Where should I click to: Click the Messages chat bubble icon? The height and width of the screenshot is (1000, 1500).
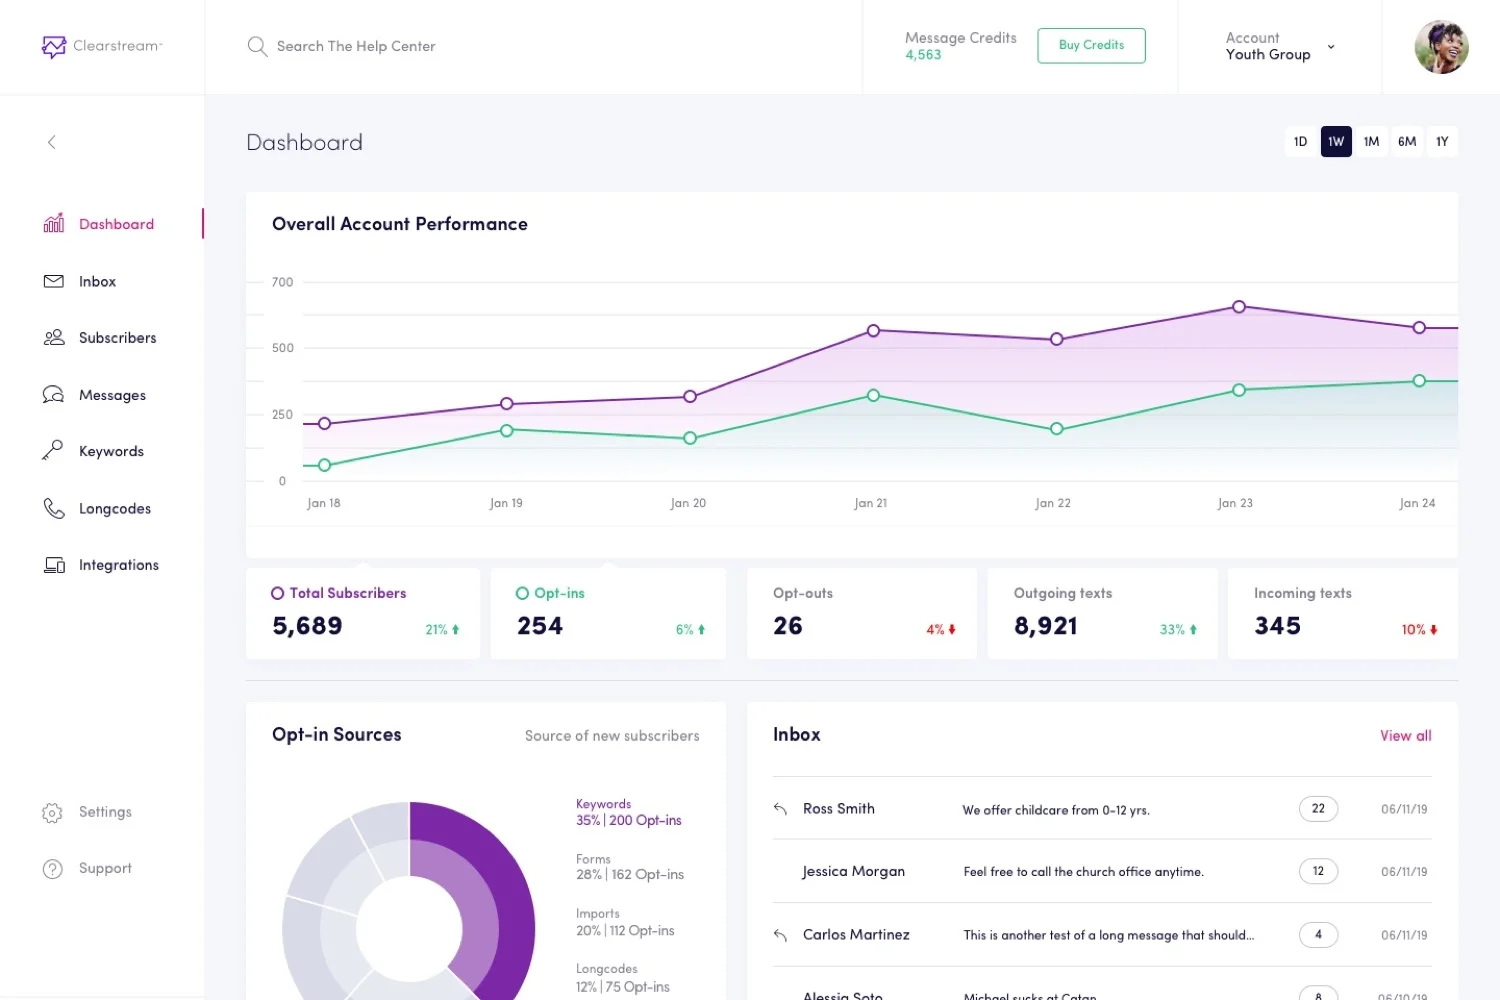point(54,394)
